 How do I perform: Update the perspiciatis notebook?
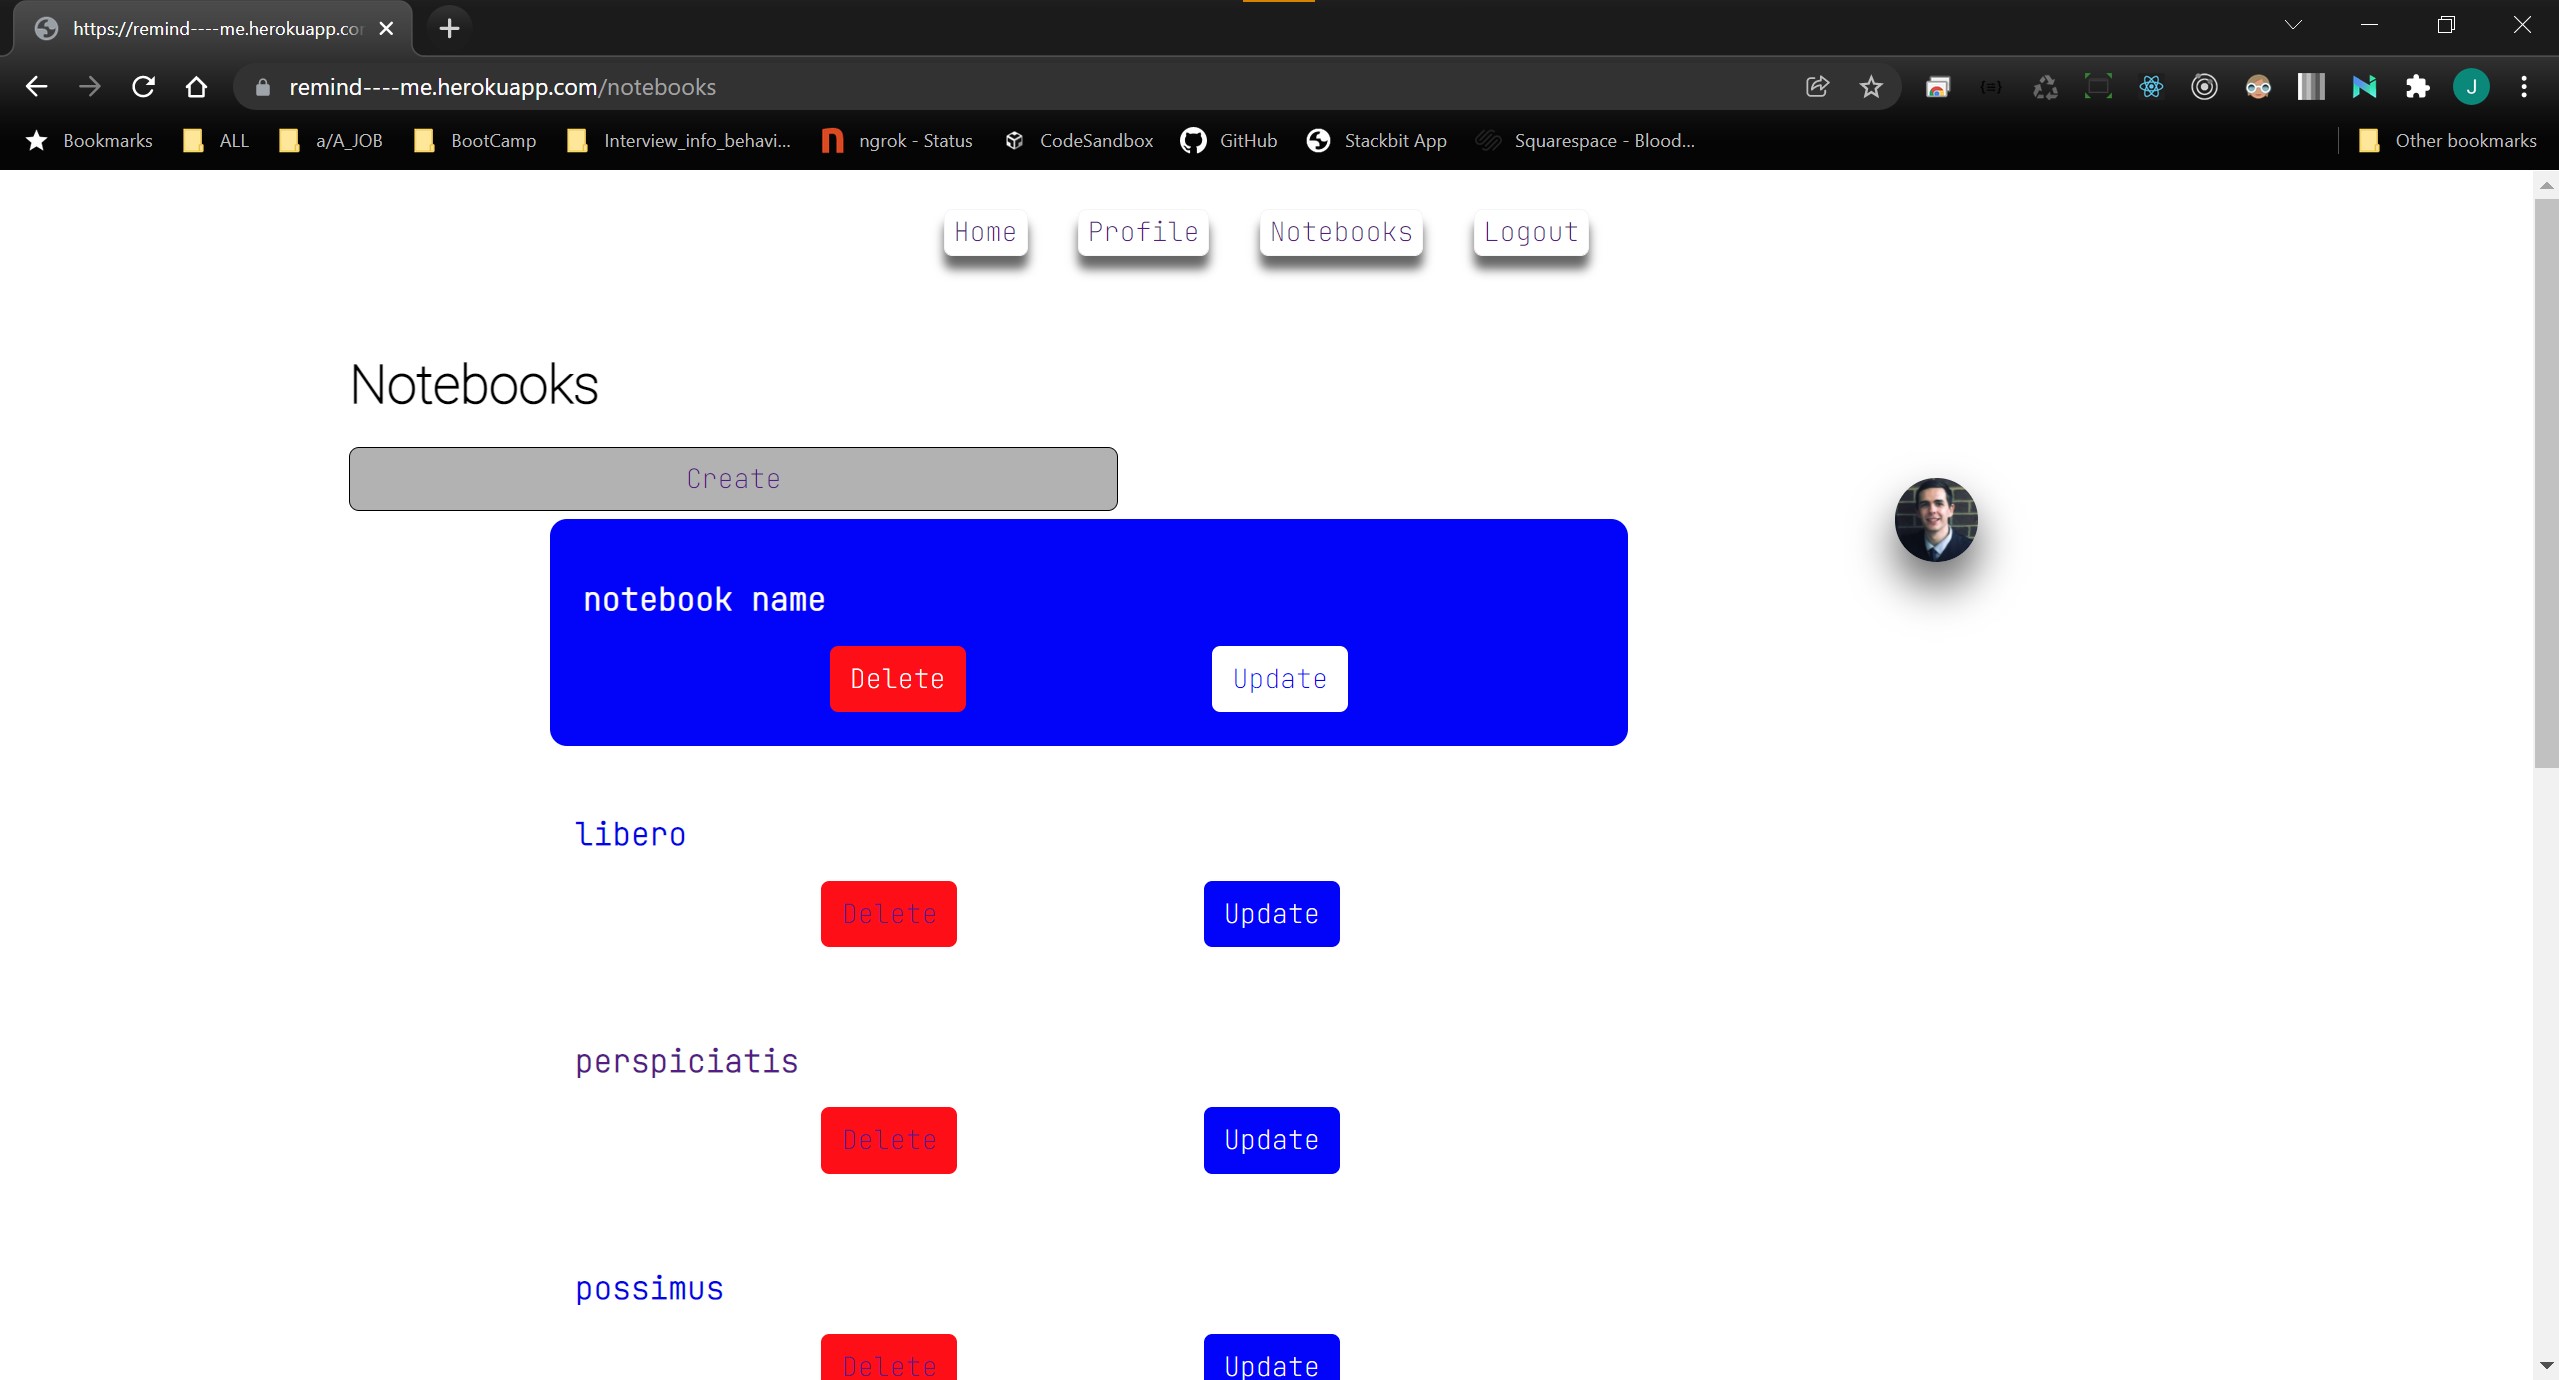pos(1271,1140)
